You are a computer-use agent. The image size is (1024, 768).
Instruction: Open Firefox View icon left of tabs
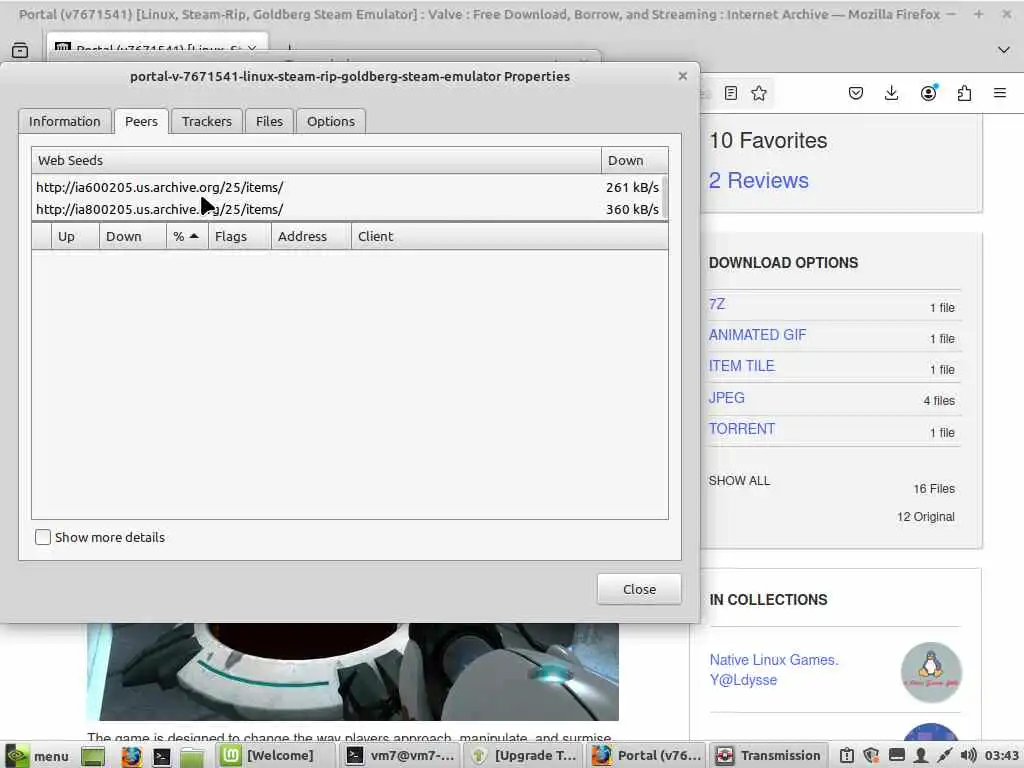20,50
